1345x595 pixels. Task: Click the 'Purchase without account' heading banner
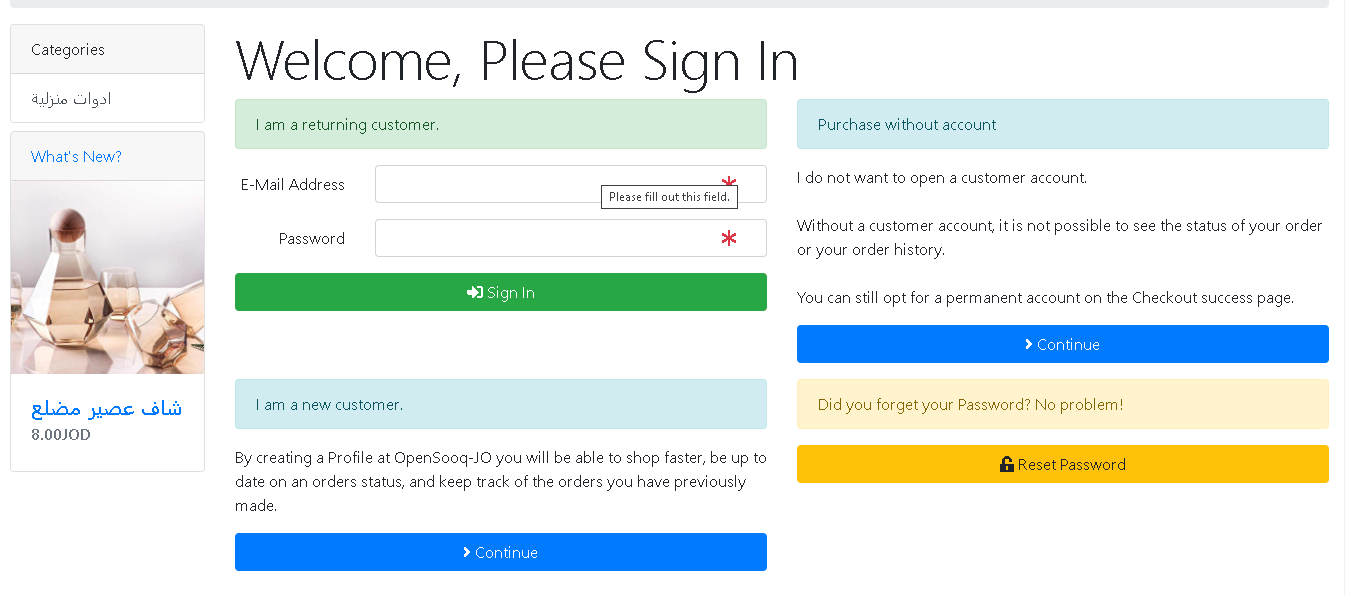(1063, 124)
